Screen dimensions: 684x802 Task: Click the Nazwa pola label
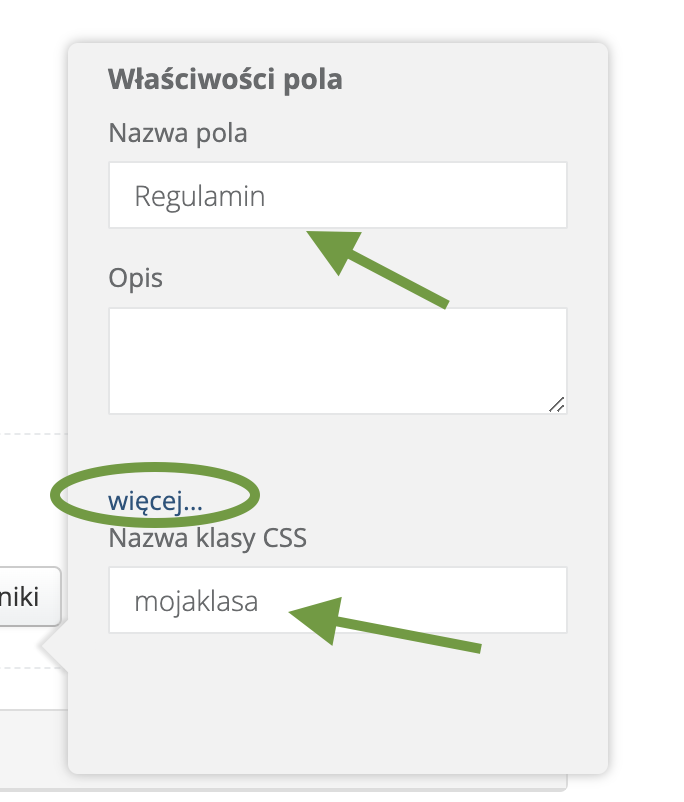[x=177, y=132]
